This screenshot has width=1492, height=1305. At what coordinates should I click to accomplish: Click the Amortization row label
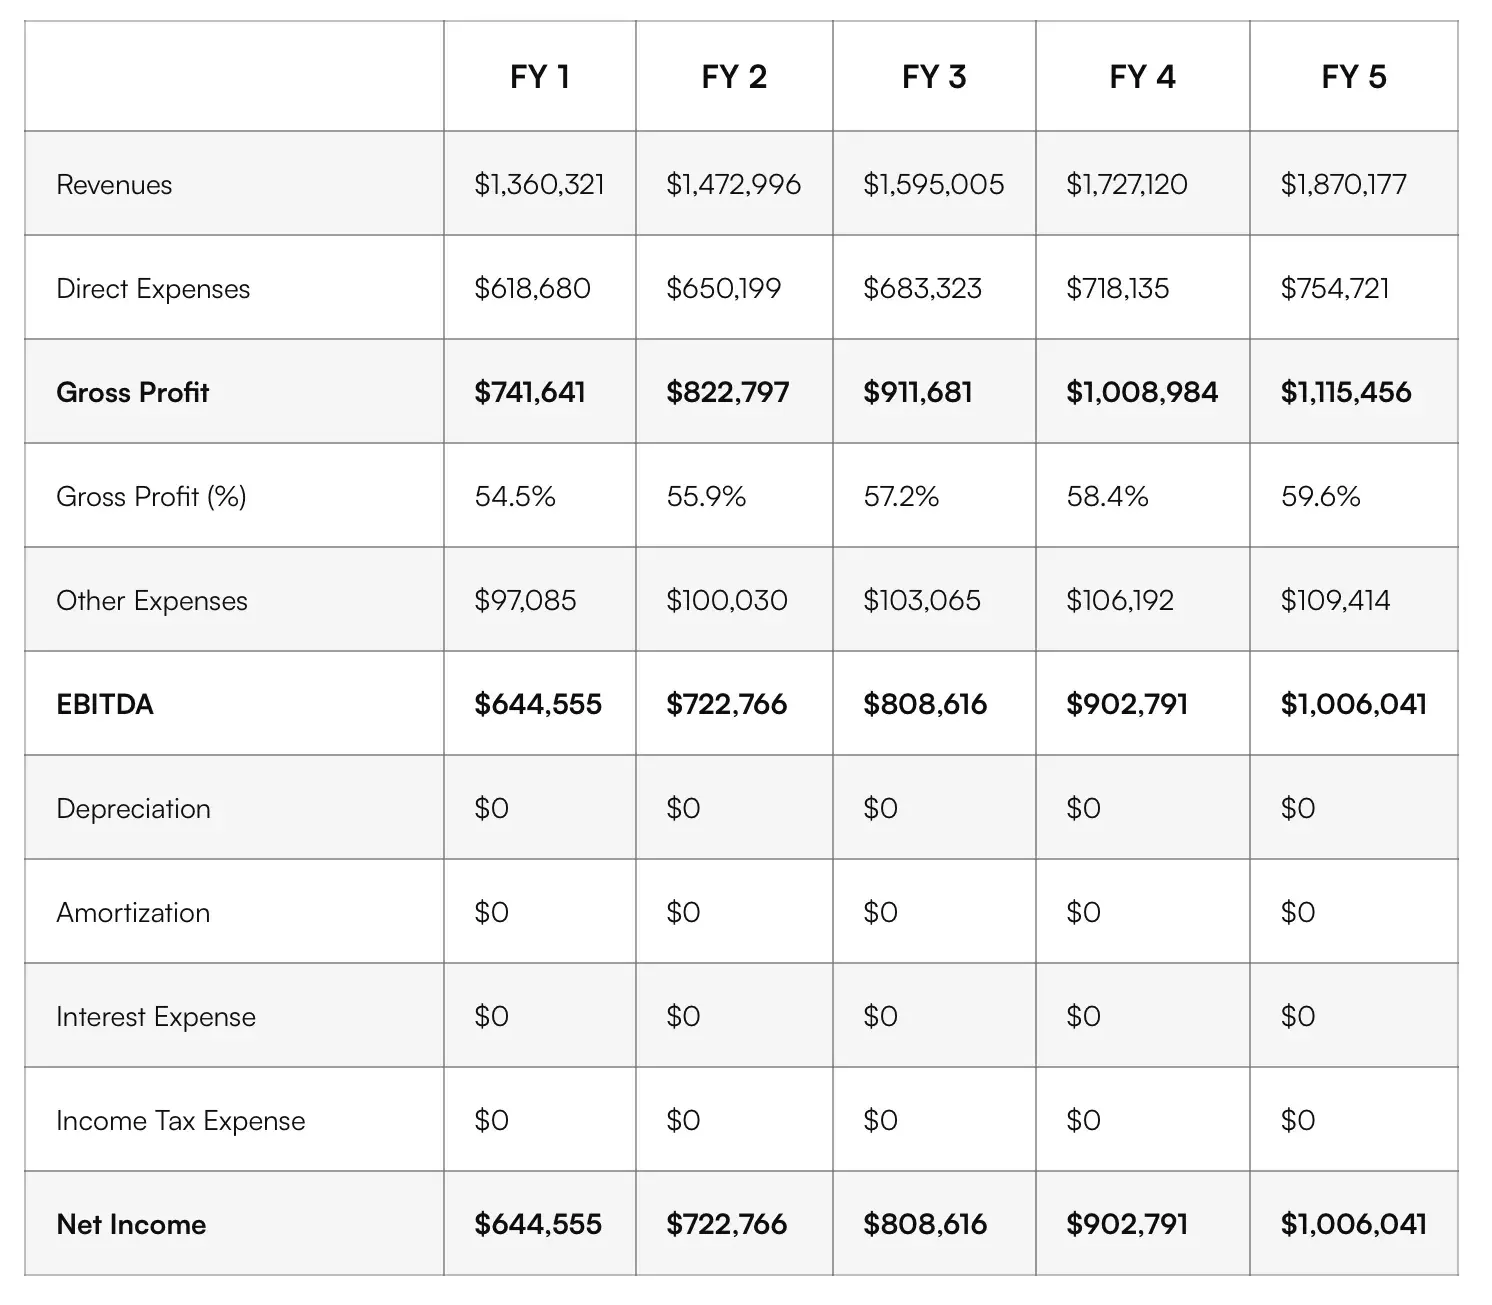click(133, 913)
